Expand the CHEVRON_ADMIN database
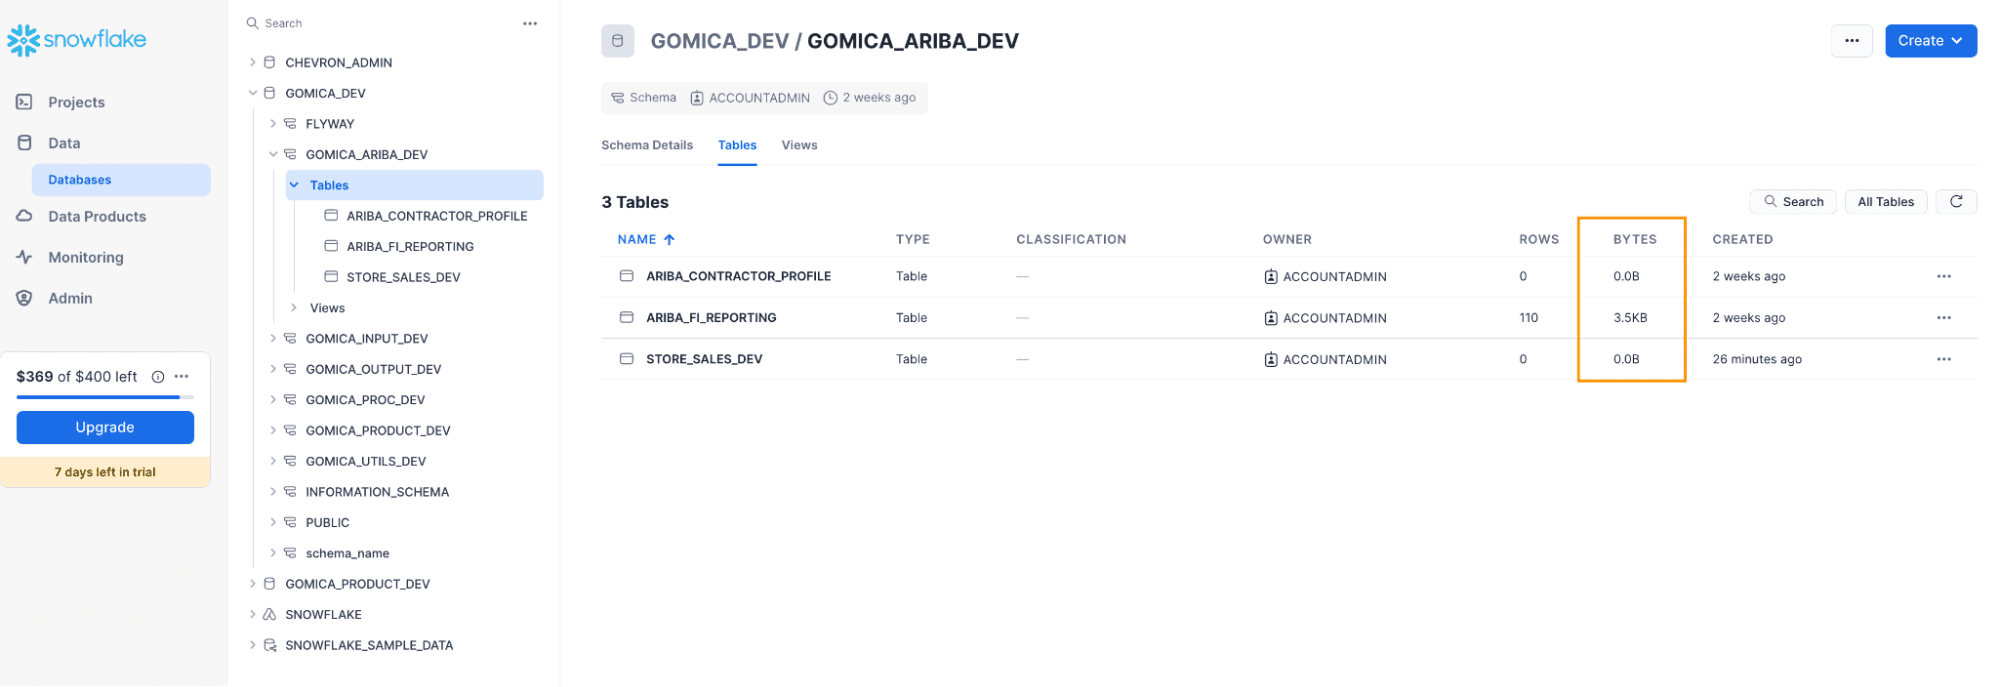Screen dimensions: 1999x687 tap(253, 62)
